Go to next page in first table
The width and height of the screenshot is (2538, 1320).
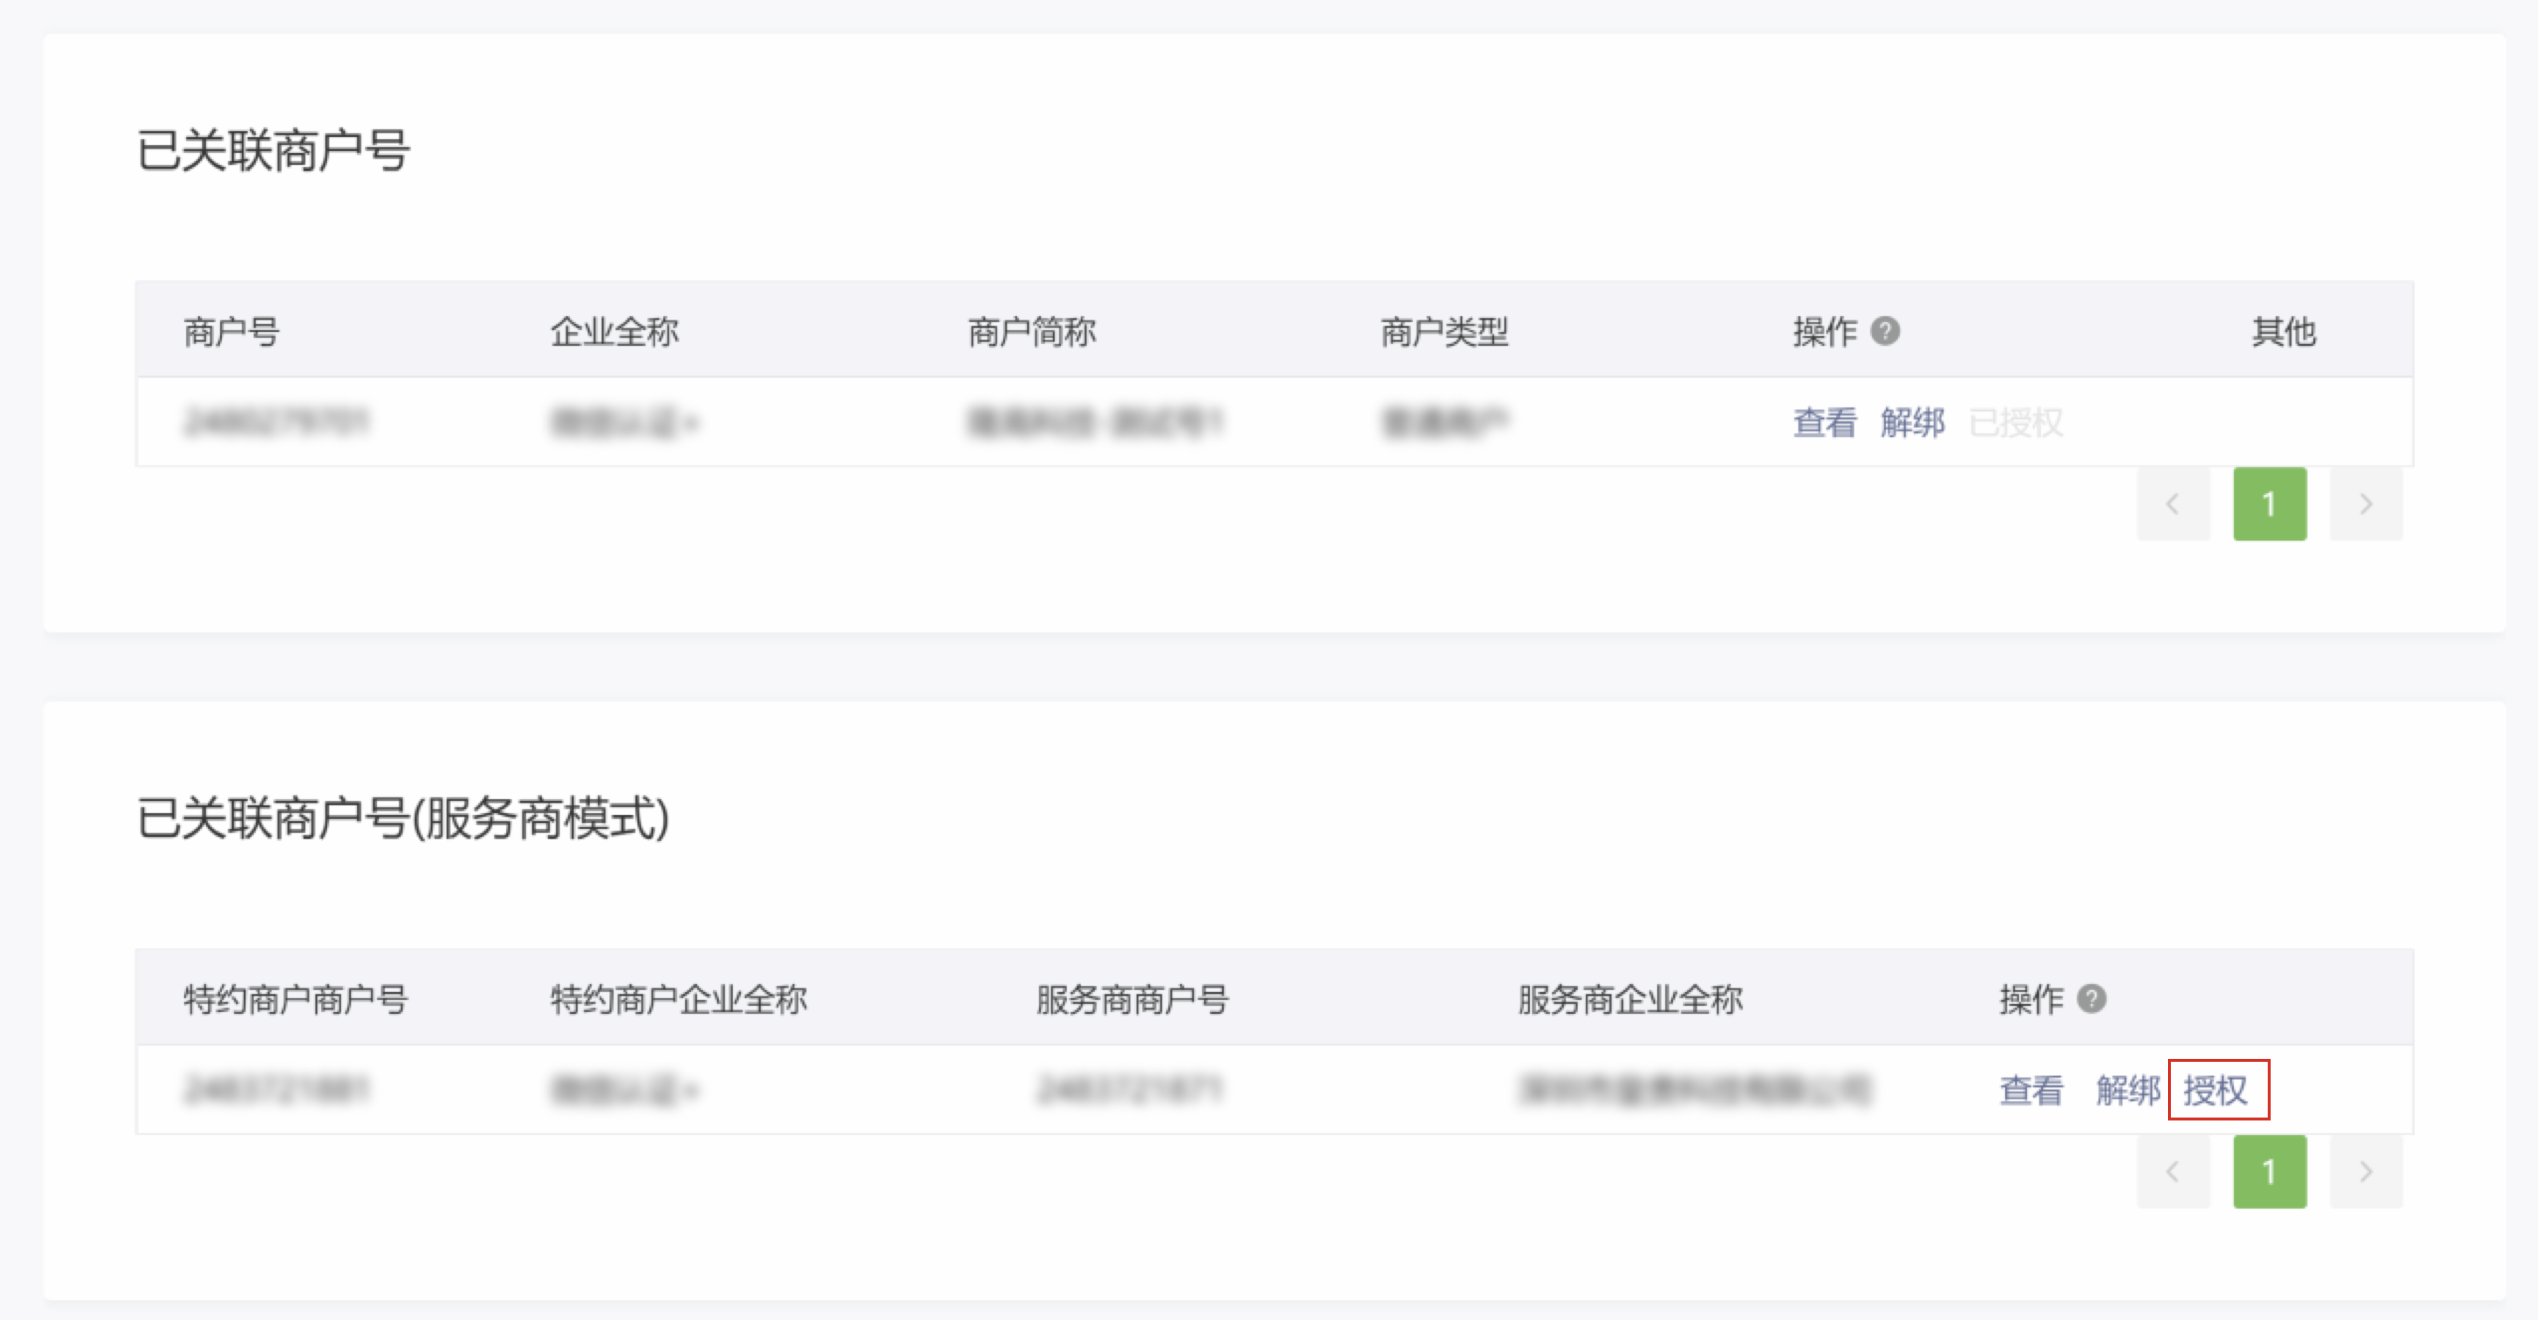pos(2365,504)
